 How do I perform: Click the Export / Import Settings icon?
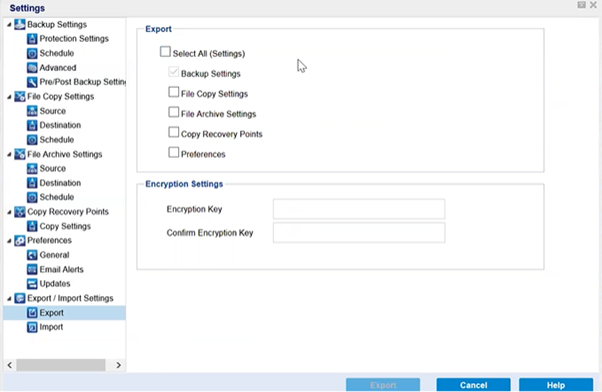[20, 298]
